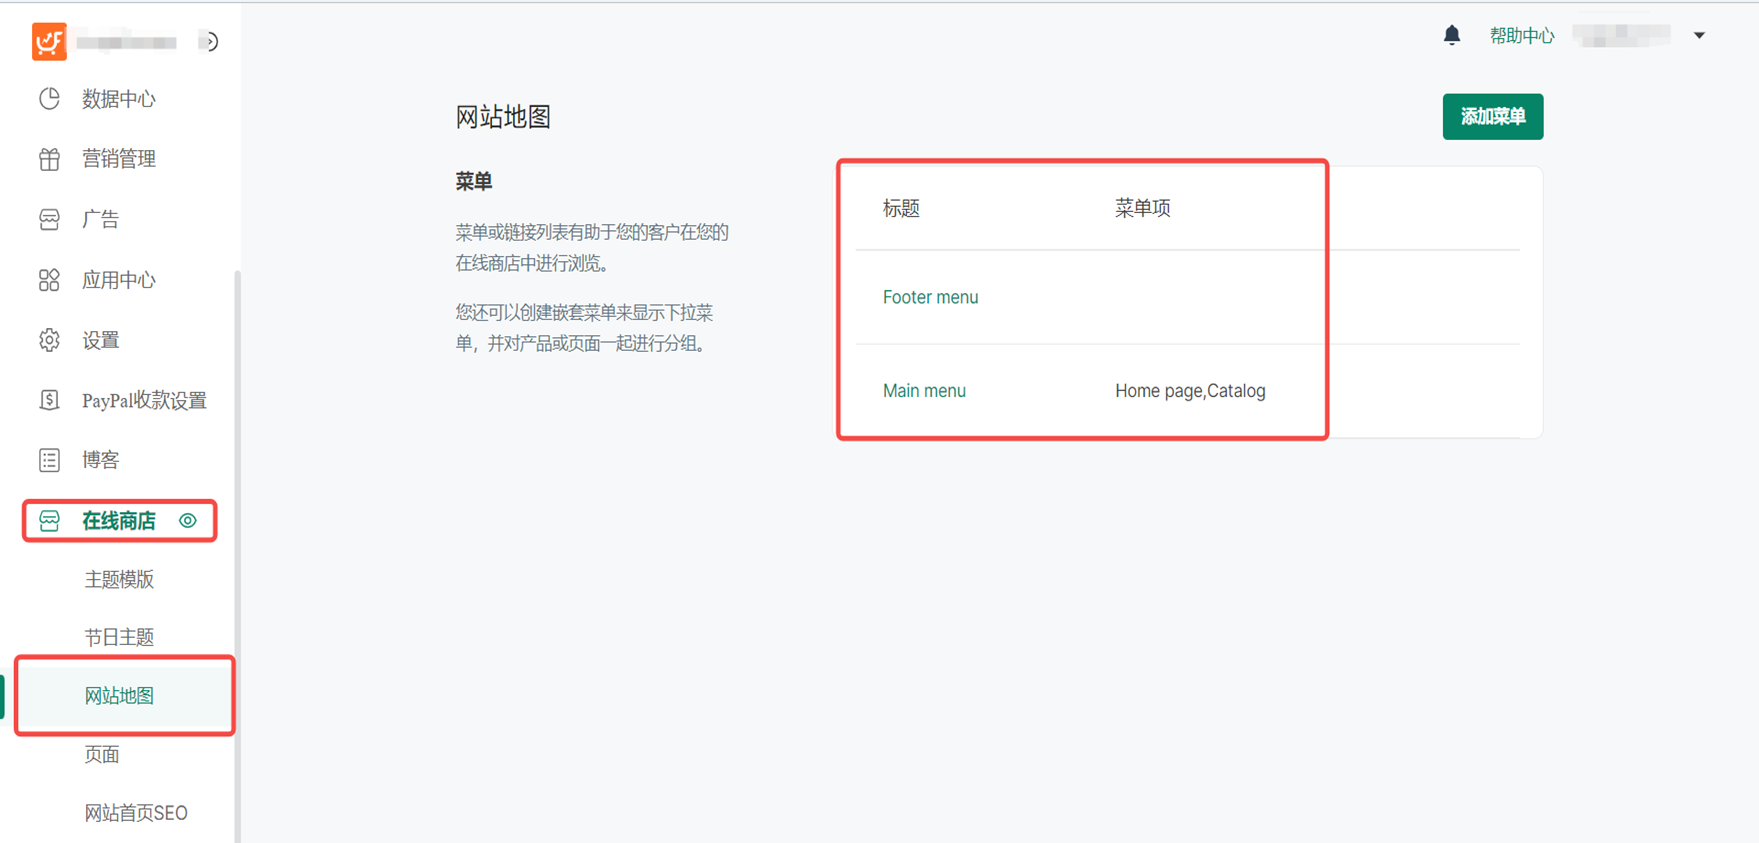This screenshot has width=1759, height=843.
Task: Open 应用中心 menu item
Action: [119, 280]
